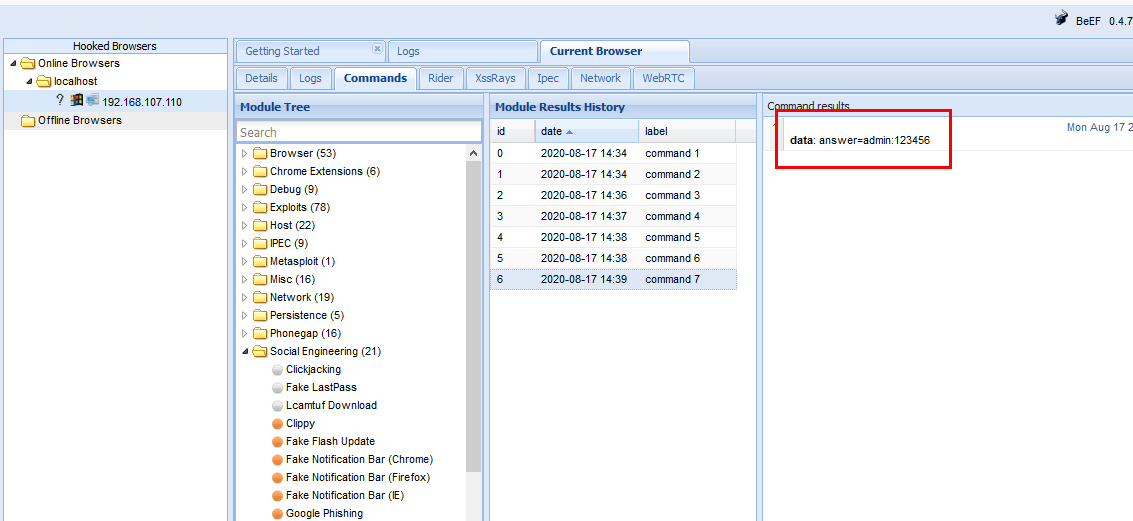Click the grey status dot beside Fake LastPass

[277, 388]
